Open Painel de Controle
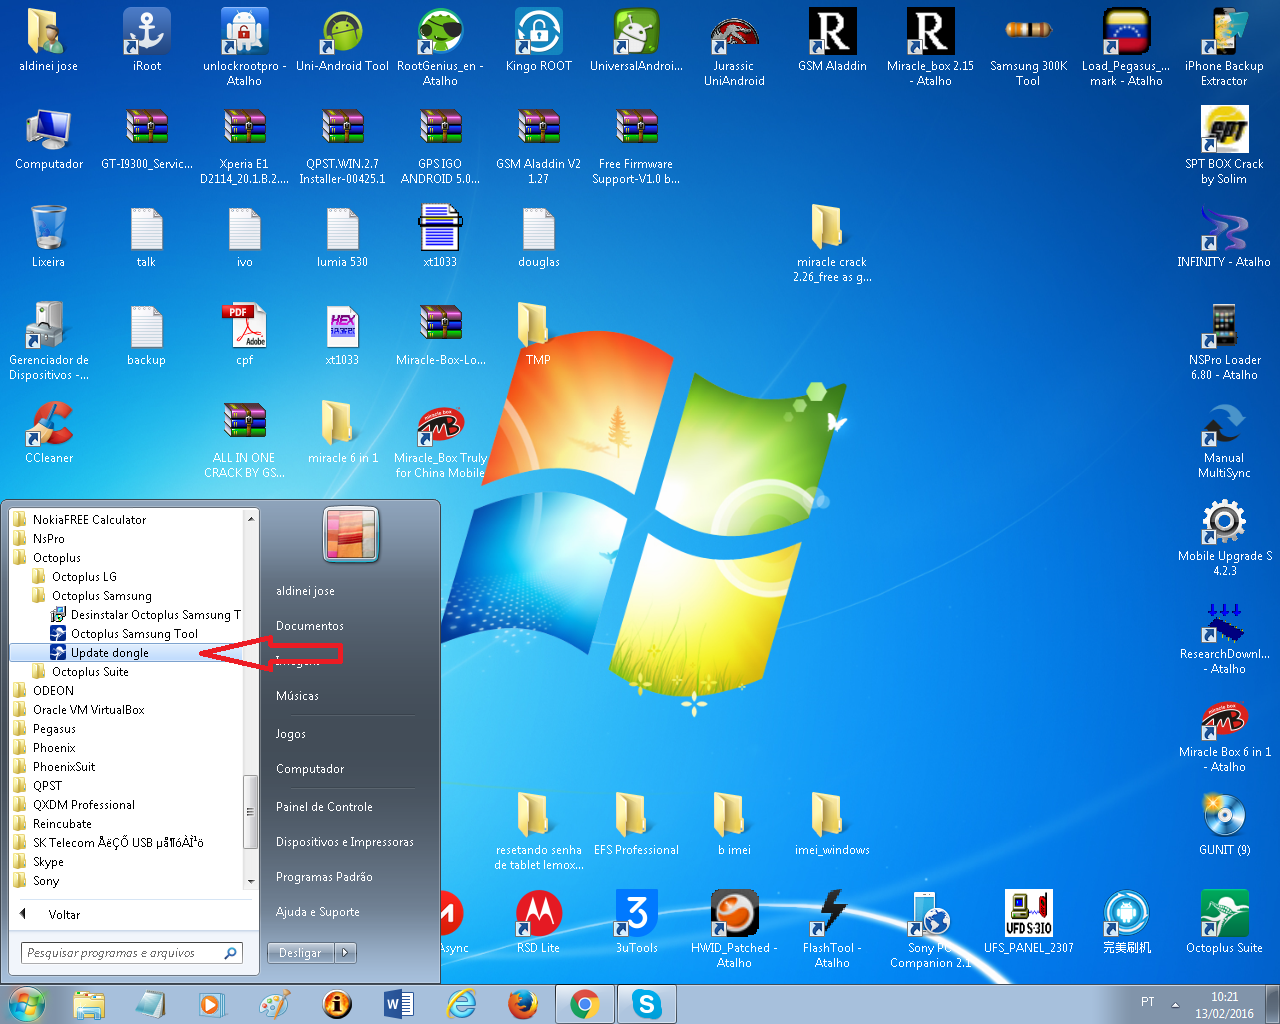The image size is (1280, 1024). (324, 807)
